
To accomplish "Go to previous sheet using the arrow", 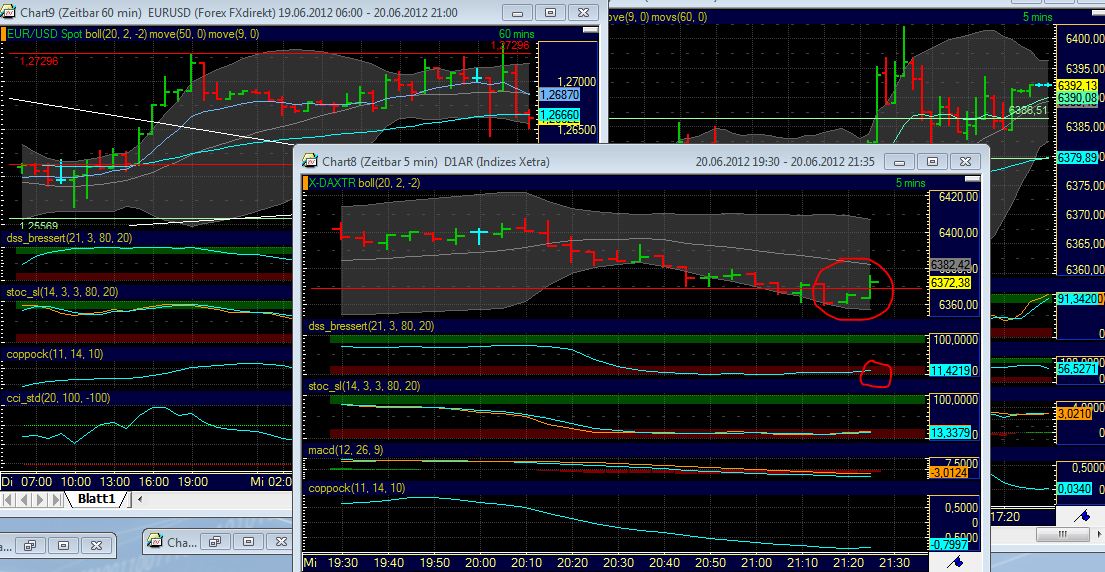I will pyautogui.click(x=23, y=499).
